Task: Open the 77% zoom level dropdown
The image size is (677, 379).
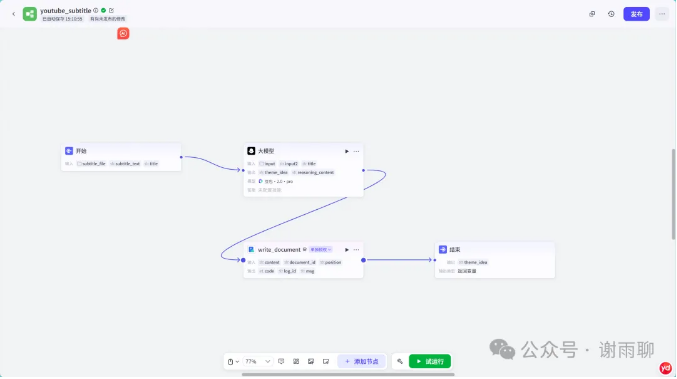Action: click(258, 361)
